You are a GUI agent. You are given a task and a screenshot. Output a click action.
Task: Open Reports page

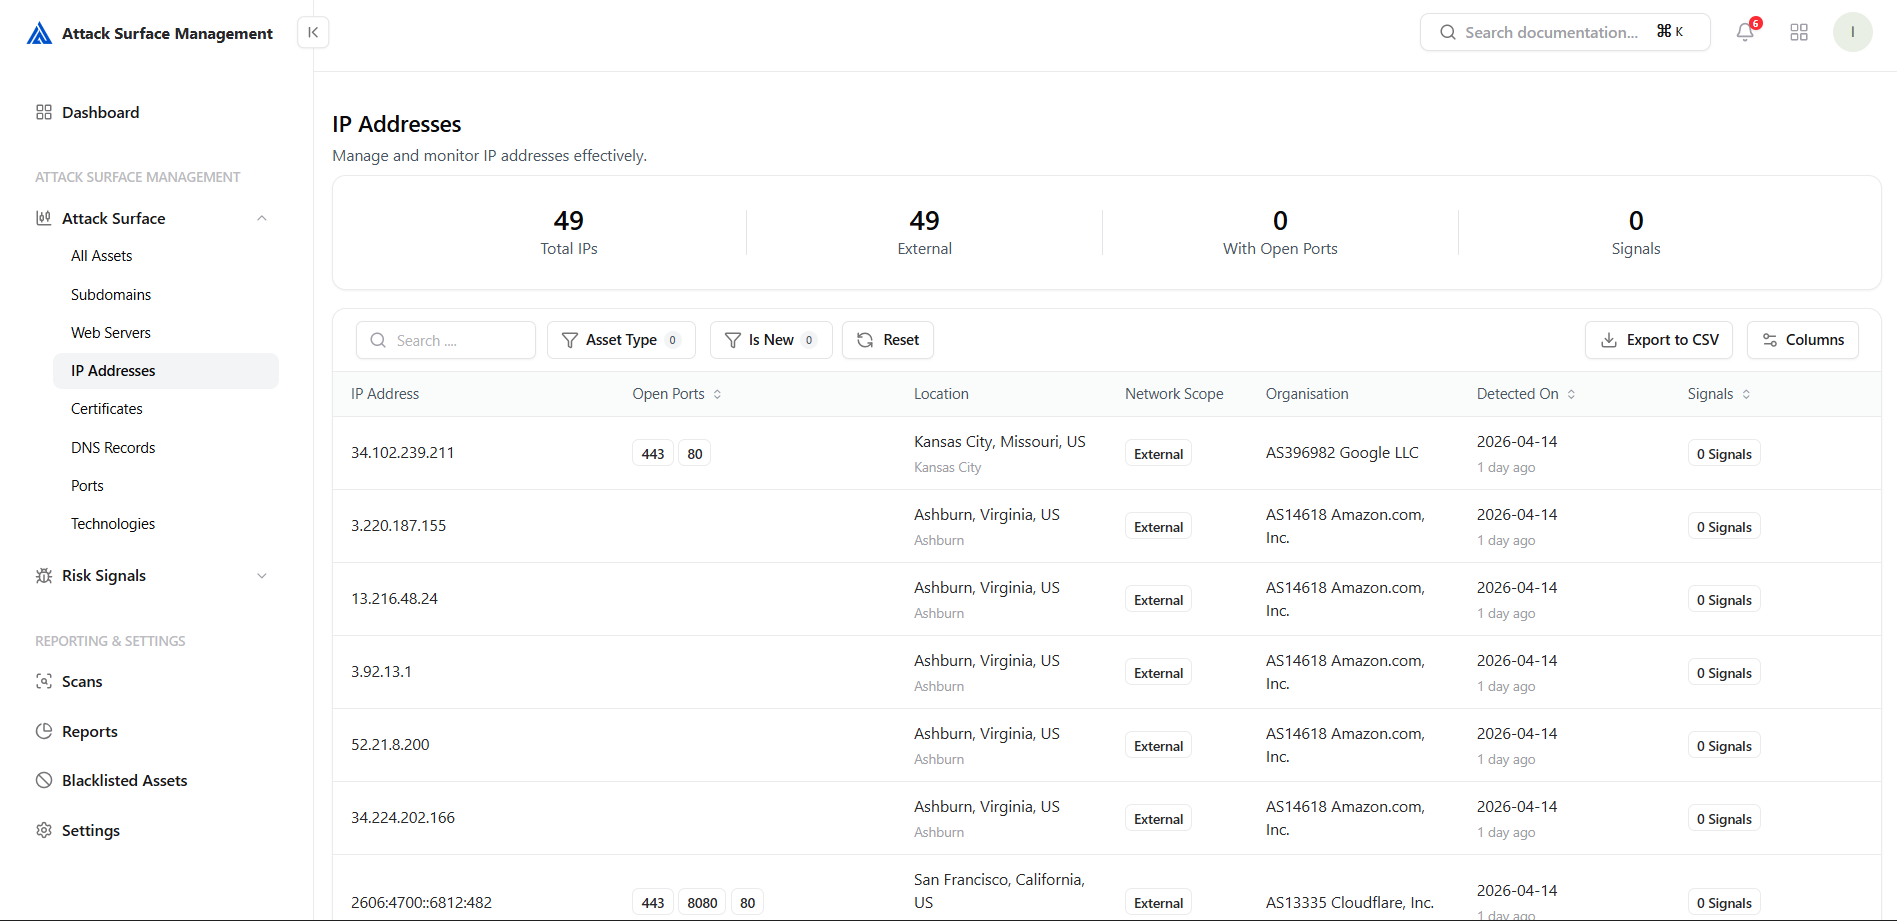click(x=90, y=731)
